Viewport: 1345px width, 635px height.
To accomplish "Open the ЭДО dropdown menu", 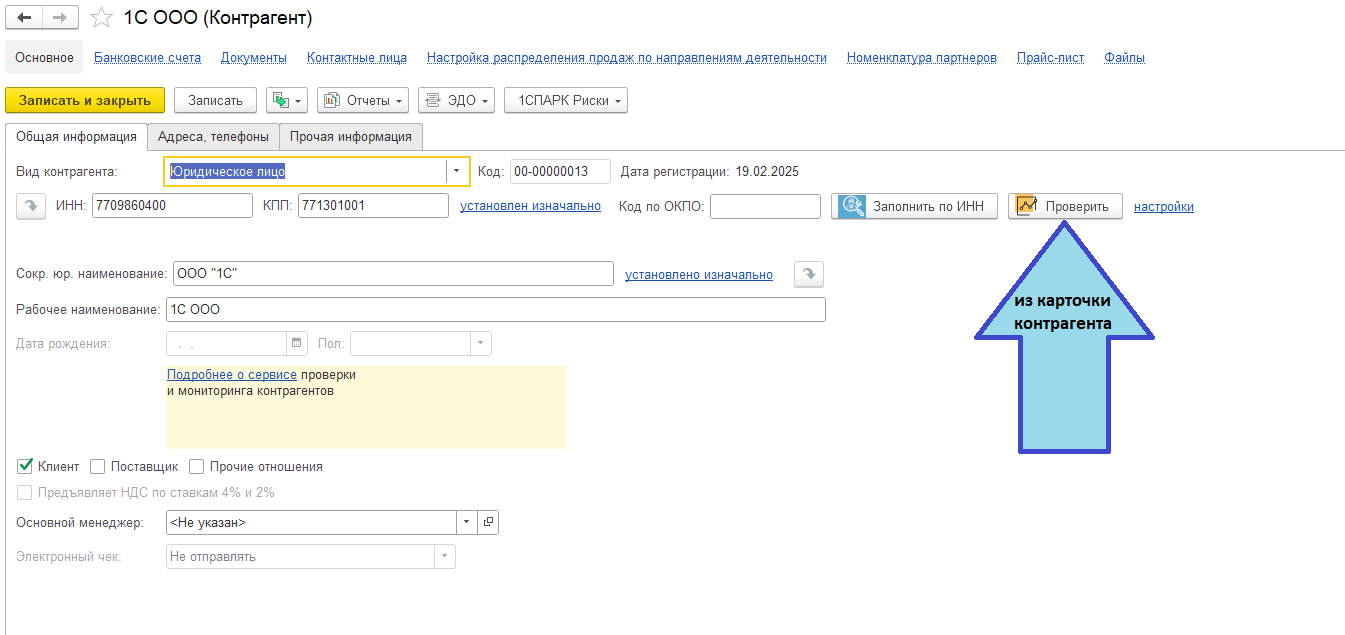I will click(x=456, y=100).
